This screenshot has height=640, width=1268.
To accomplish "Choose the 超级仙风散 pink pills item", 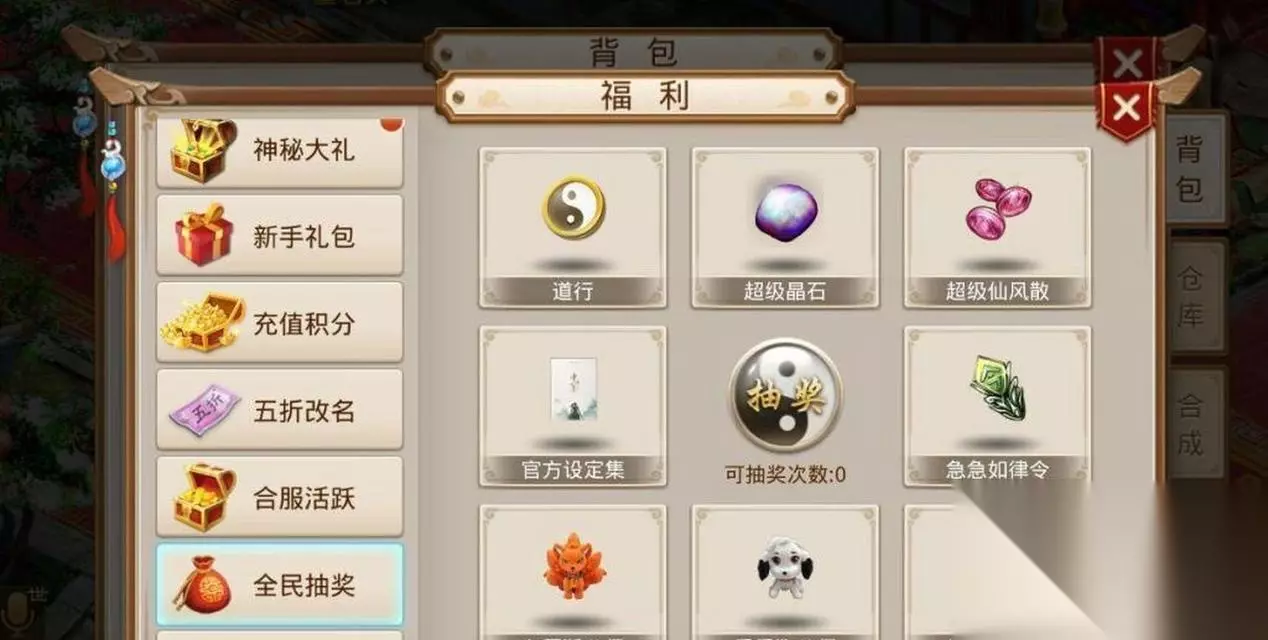I will pos(997,227).
